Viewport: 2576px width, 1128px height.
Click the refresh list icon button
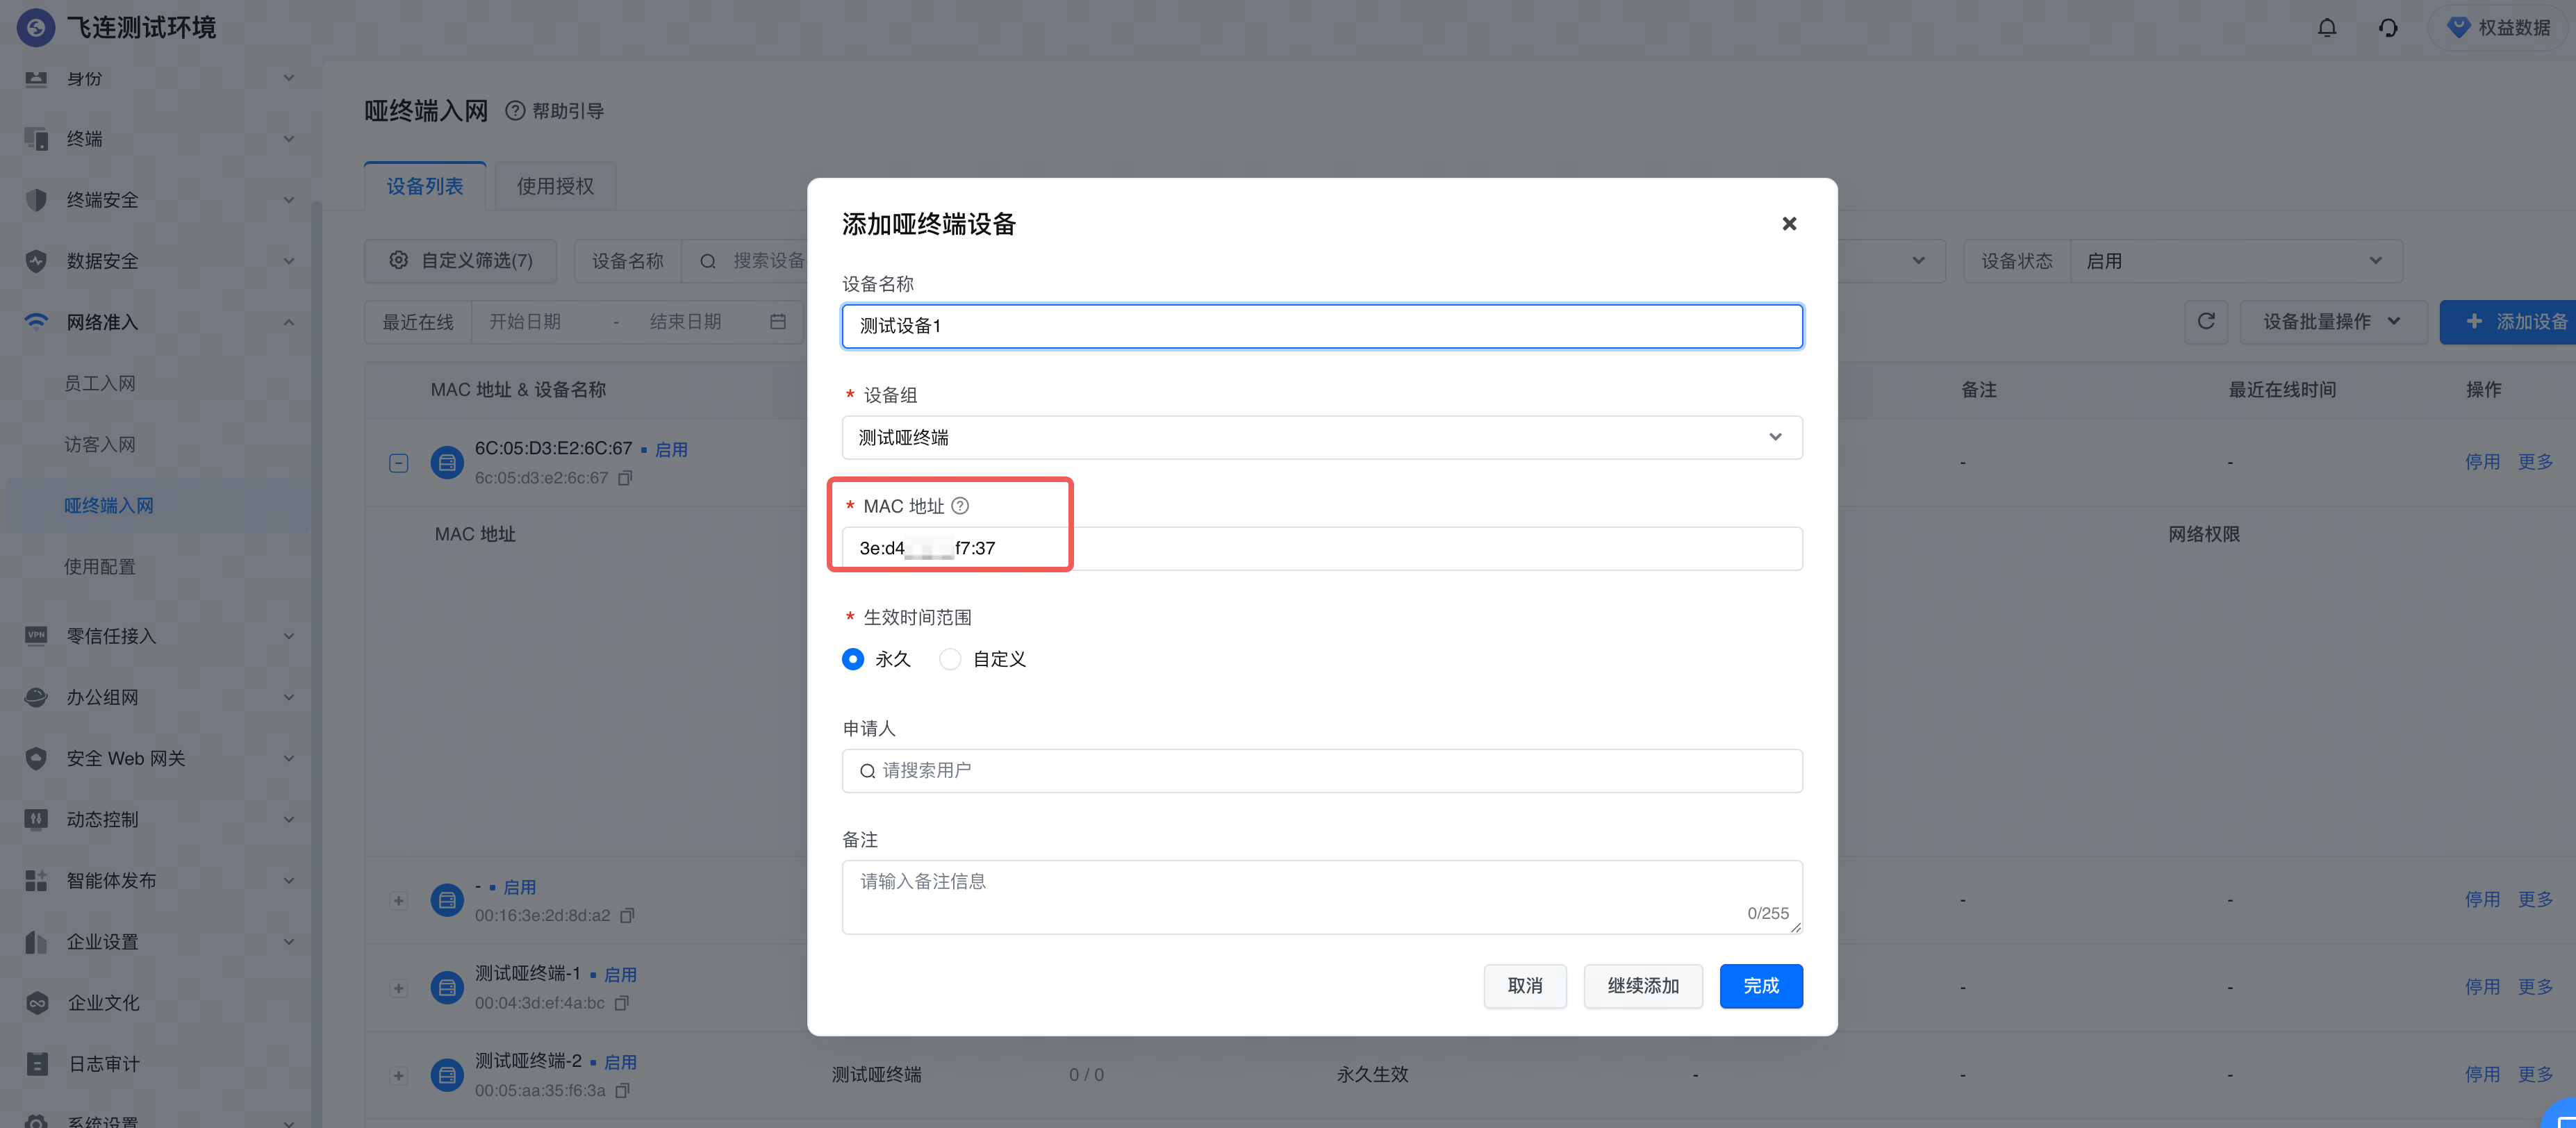point(2206,322)
